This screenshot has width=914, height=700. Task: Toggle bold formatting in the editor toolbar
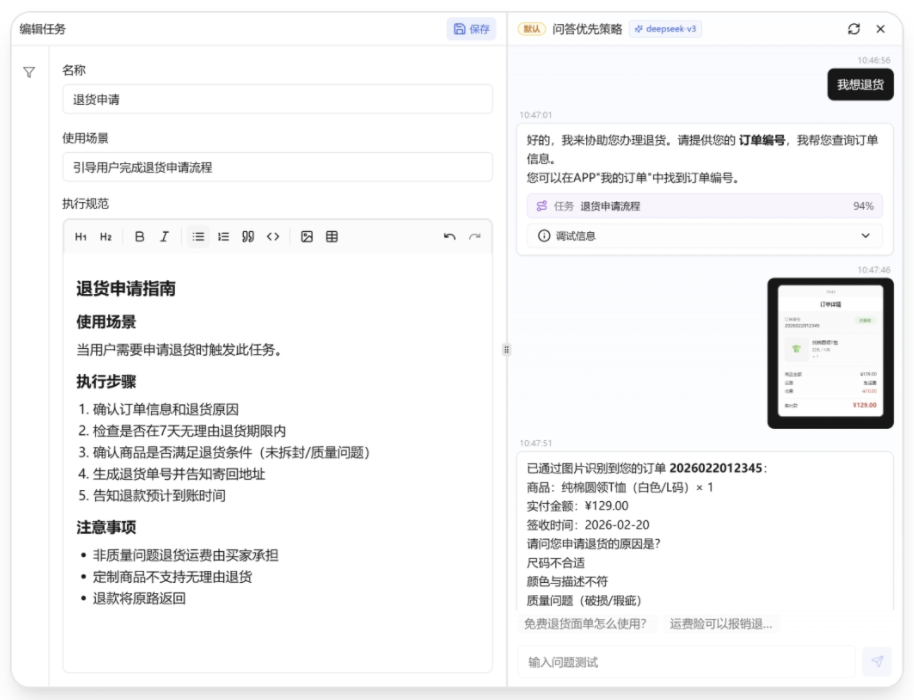point(141,236)
